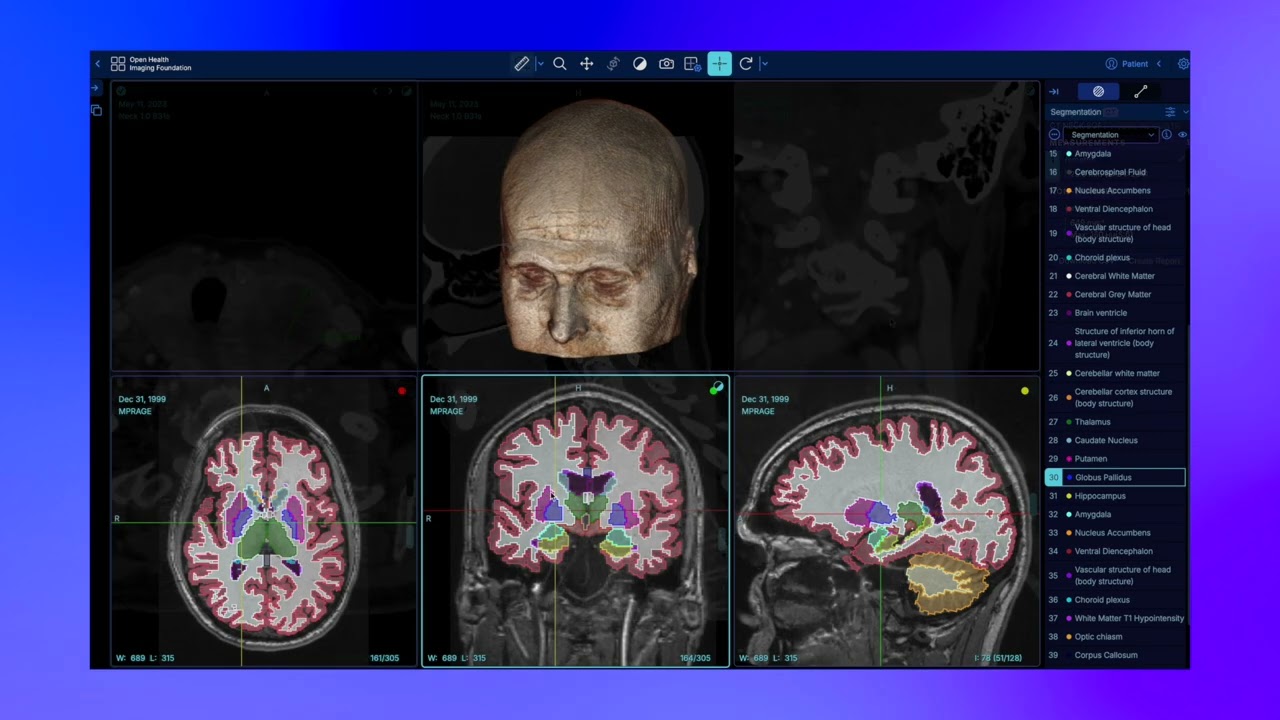Select segment 18 Ventral Diencephalon

(x=1115, y=209)
